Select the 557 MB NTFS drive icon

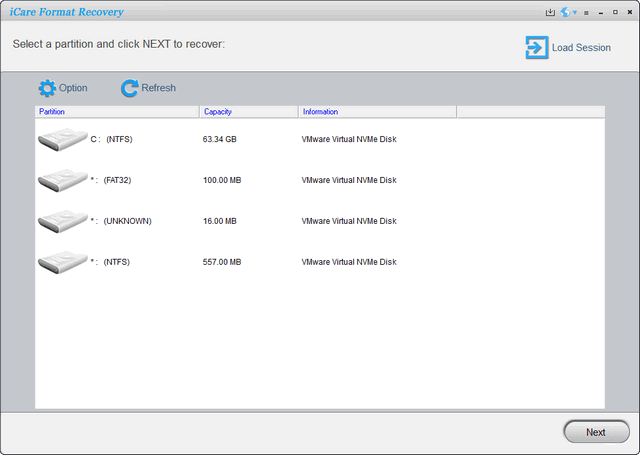click(x=62, y=262)
